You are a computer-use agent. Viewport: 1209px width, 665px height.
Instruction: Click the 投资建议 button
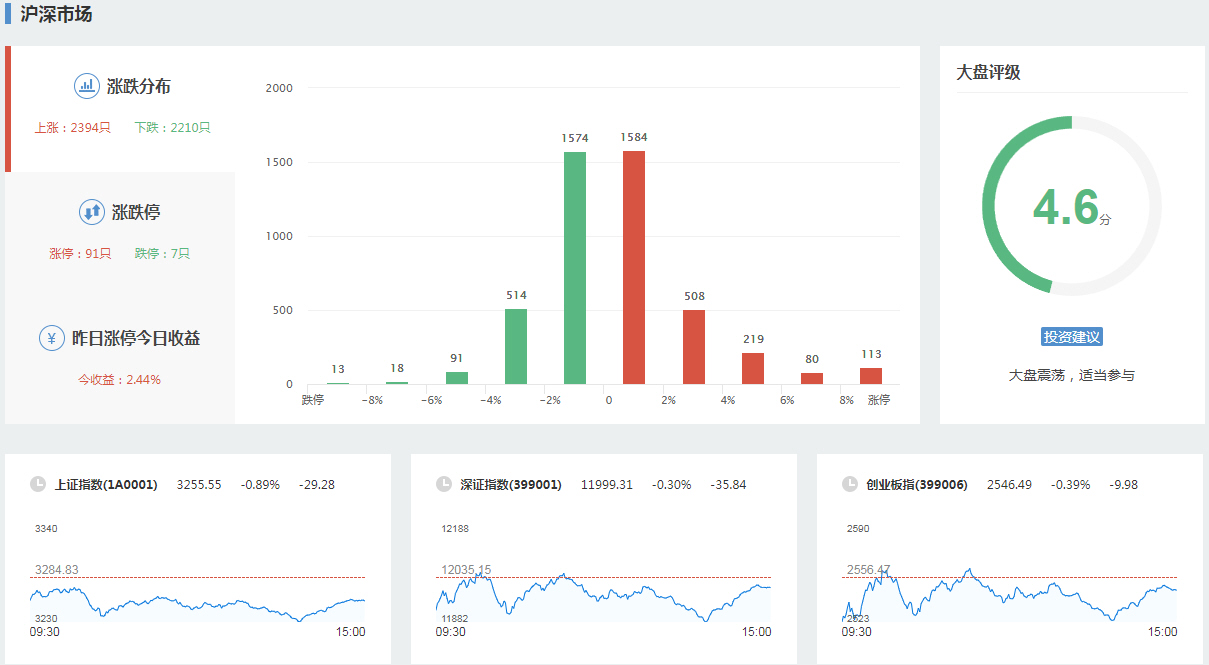click(x=1071, y=337)
